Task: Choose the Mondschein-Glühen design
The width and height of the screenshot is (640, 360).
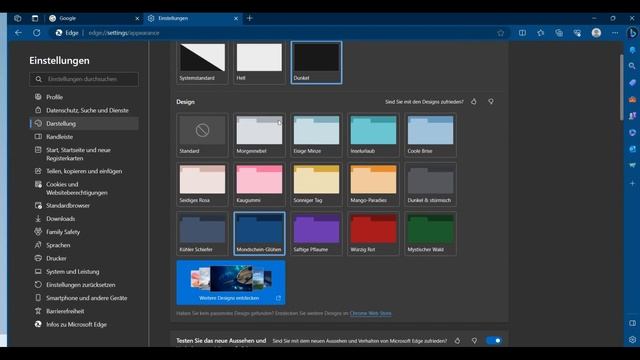Action: tap(259, 233)
